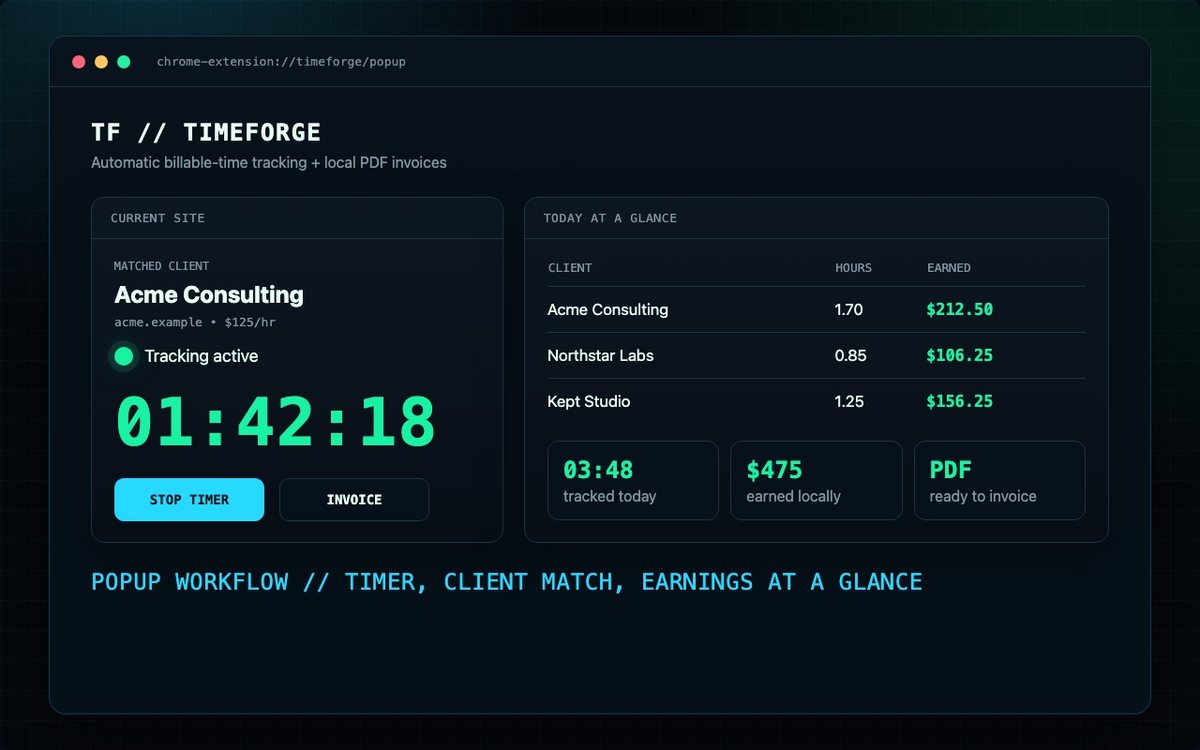Click the 1.25 hours value
Image resolution: width=1200 pixels, height=750 pixels.
[849, 402]
